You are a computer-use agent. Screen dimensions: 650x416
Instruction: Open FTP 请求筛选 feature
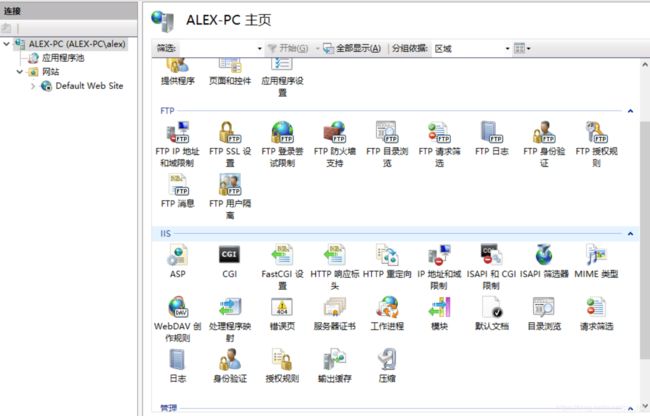point(439,144)
